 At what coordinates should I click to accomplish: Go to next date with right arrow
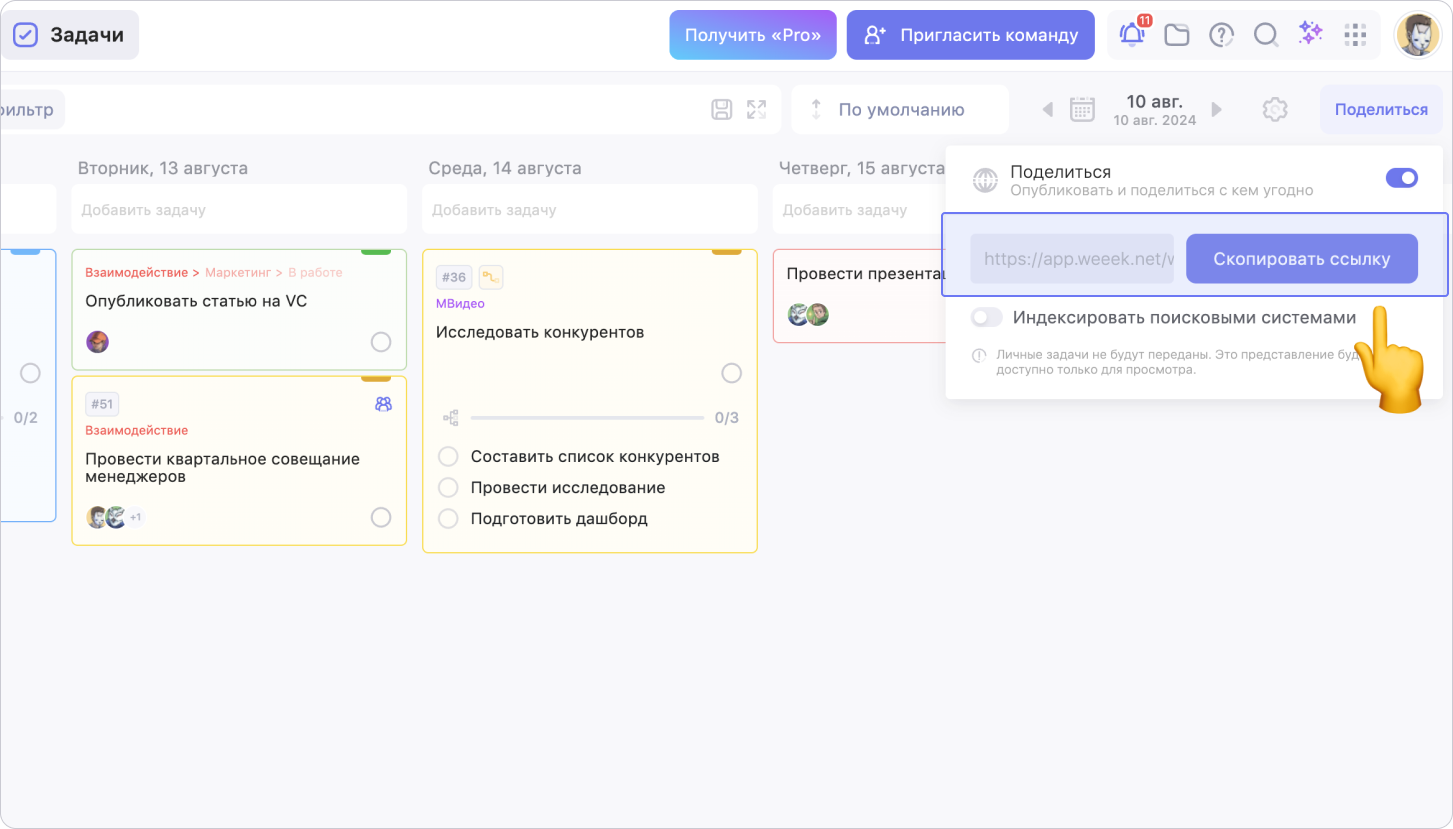pyautogui.click(x=1217, y=110)
